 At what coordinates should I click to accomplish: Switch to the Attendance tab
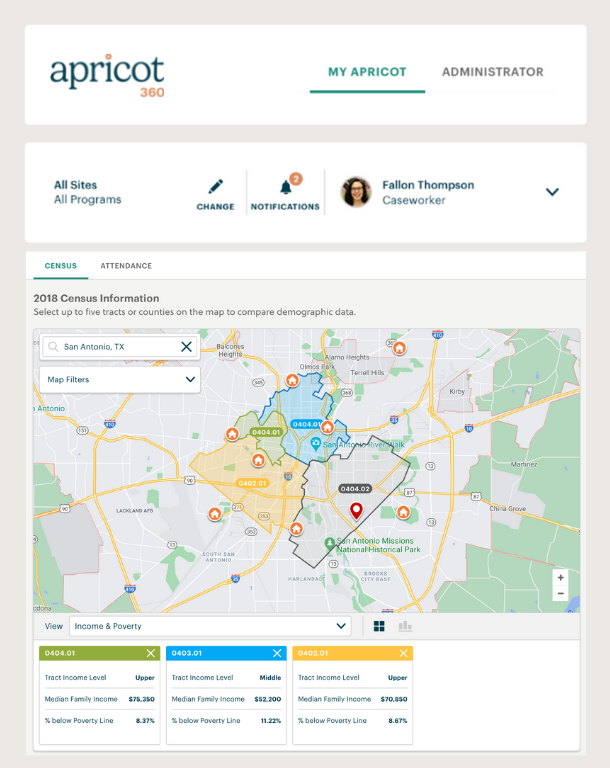click(x=126, y=266)
